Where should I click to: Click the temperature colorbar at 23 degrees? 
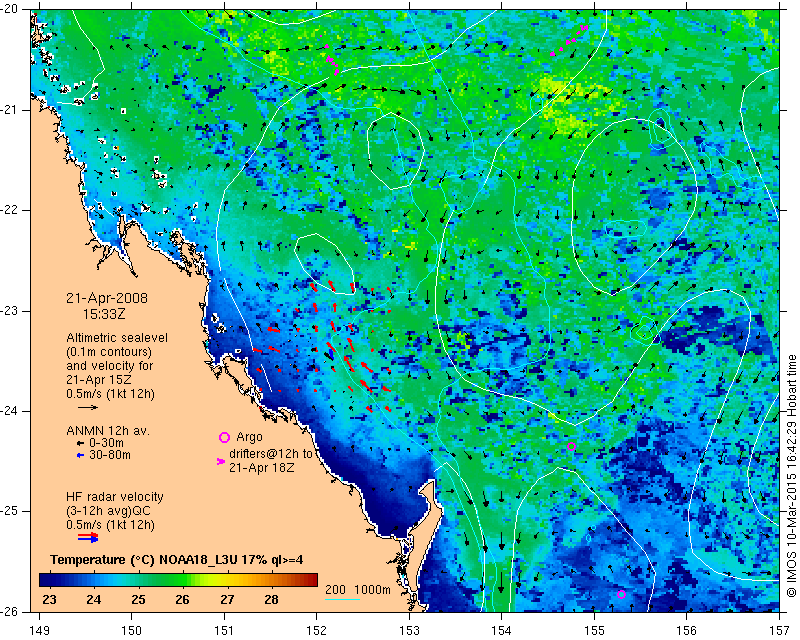pyautogui.click(x=49, y=580)
